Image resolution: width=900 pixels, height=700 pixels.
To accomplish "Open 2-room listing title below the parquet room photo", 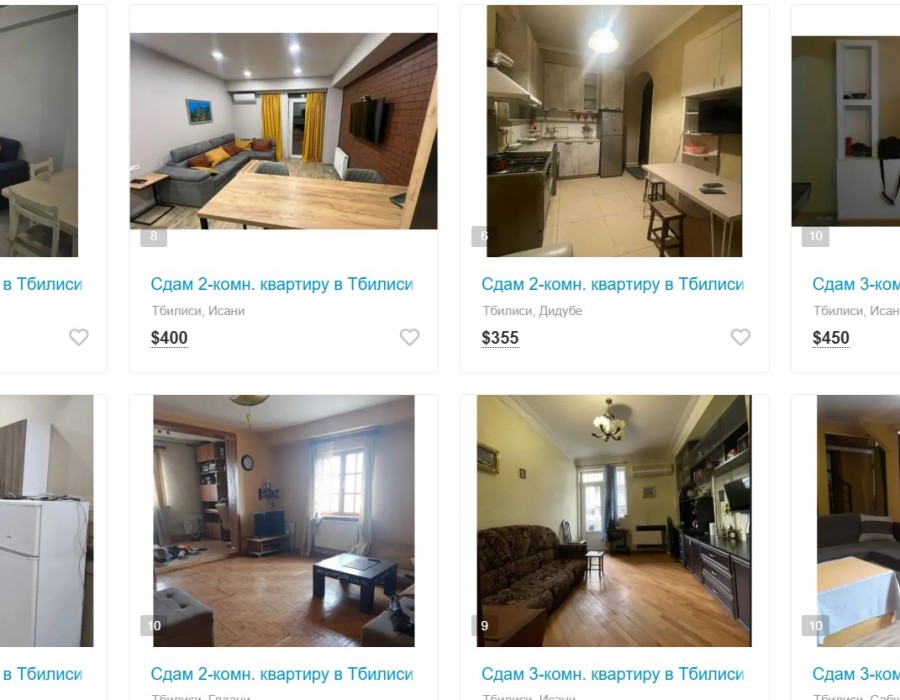I will (x=282, y=674).
